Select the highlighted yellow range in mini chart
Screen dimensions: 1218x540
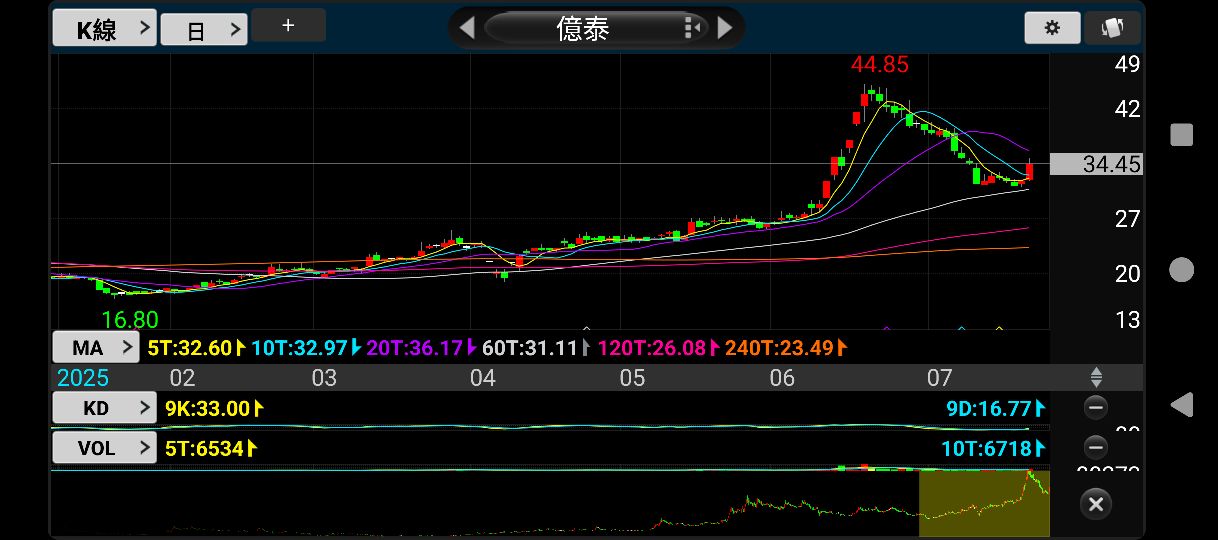[984, 503]
